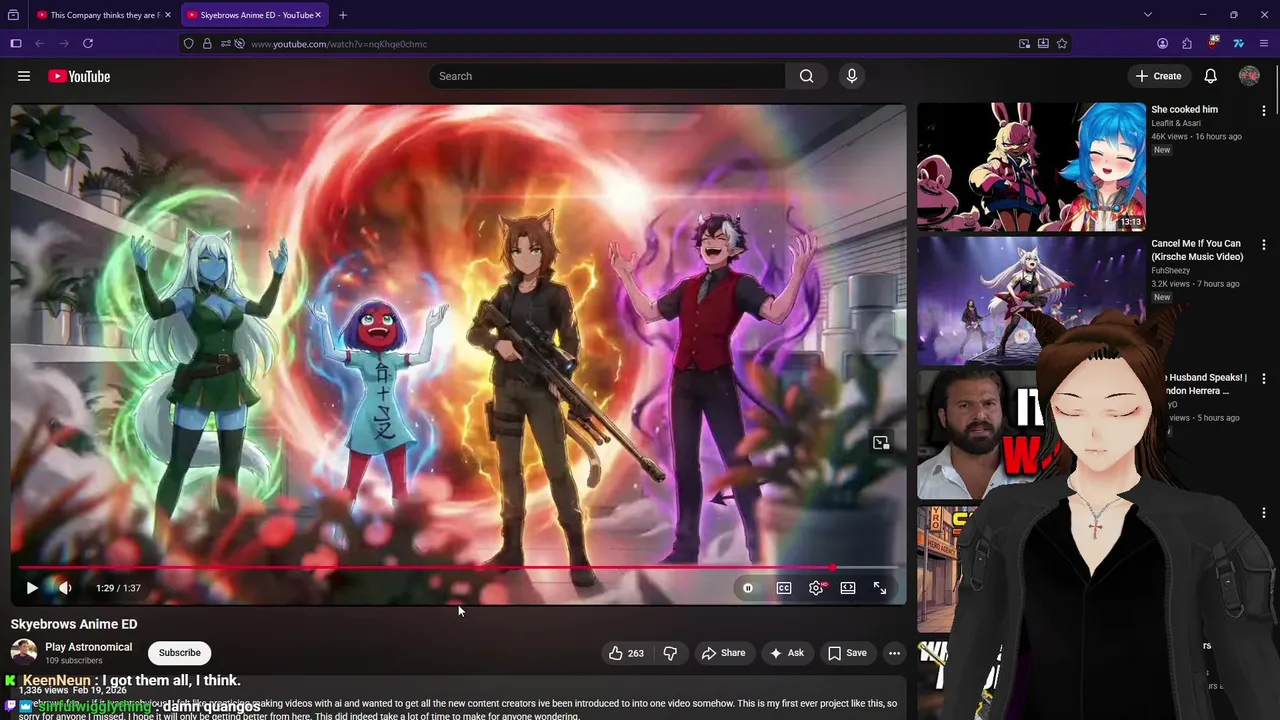Open the player settings gear
The image size is (1280, 720).
coord(816,588)
